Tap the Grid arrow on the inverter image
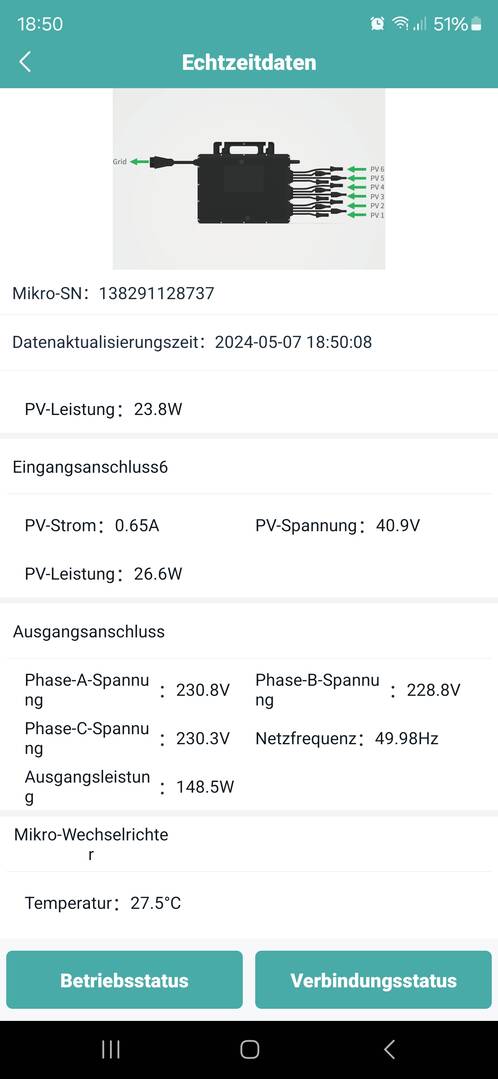498x1079 pixels. [140, 162]
